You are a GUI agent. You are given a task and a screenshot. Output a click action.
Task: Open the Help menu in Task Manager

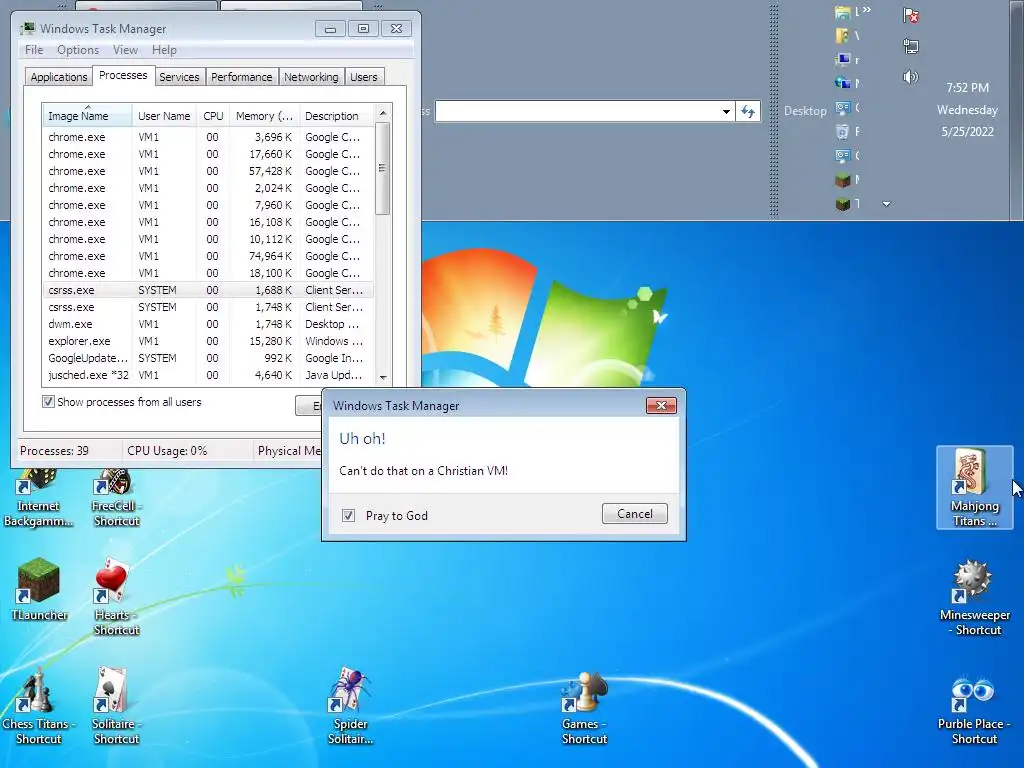[x=164, y=50]
